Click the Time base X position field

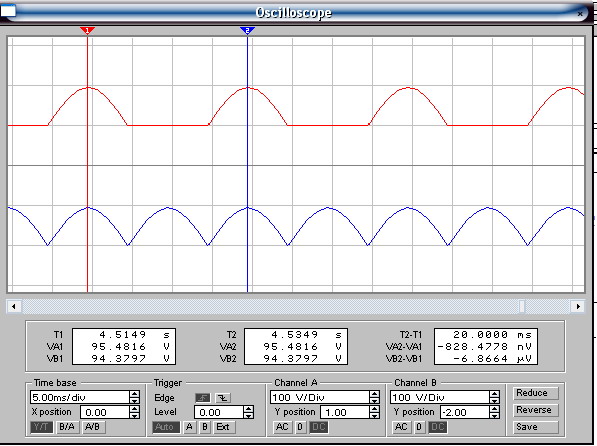(105, 412)
